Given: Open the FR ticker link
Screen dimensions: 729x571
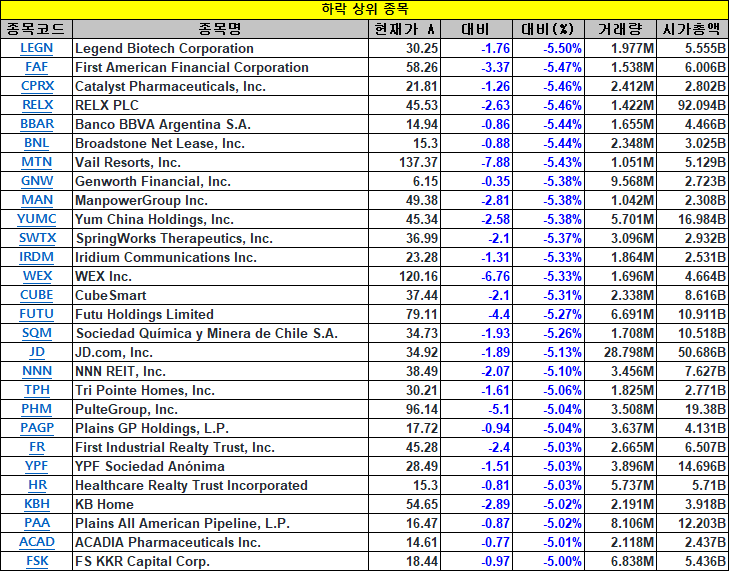Looking at the screenshot, I should 37,447.
